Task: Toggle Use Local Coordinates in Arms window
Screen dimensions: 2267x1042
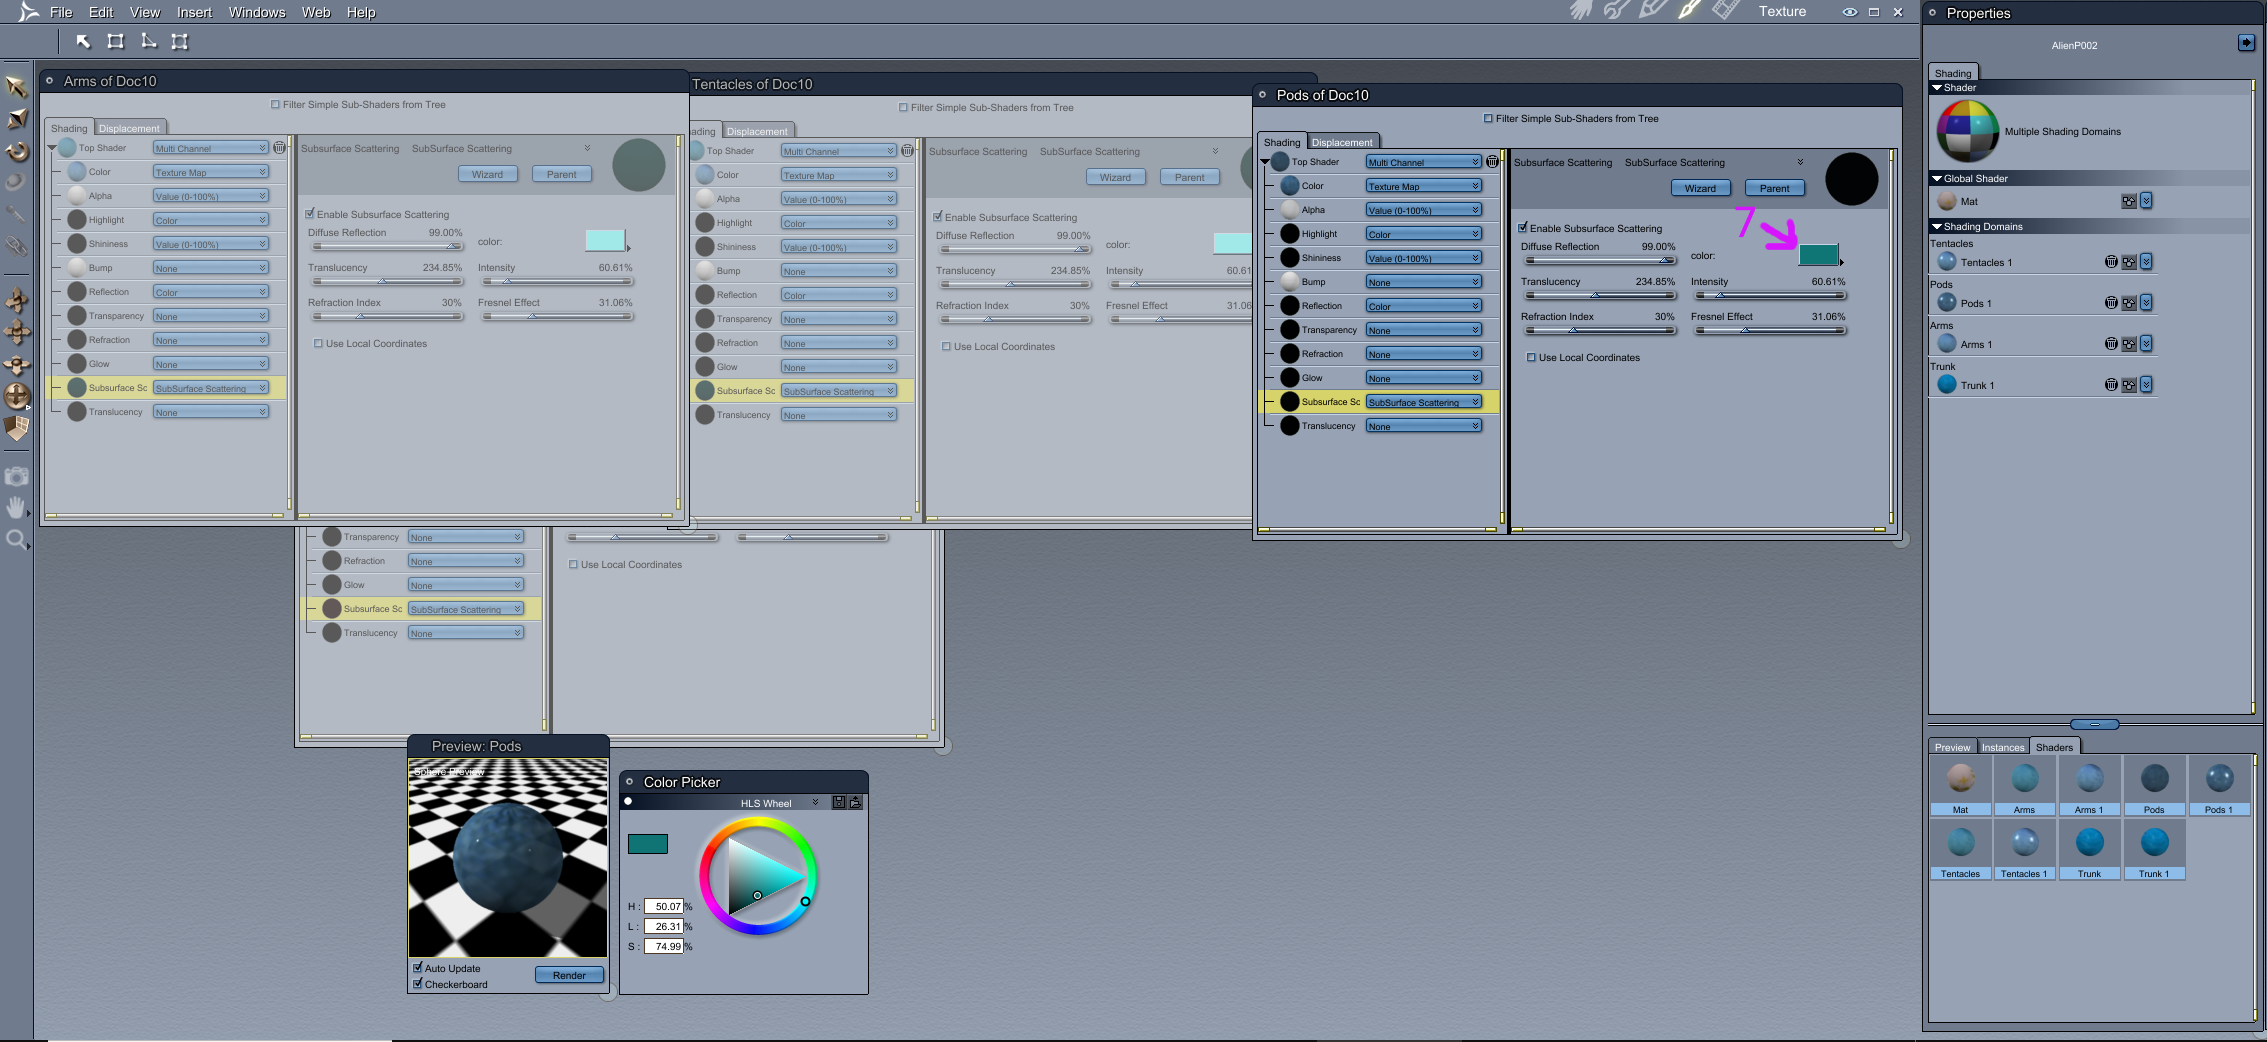Action: click(318, 343)
